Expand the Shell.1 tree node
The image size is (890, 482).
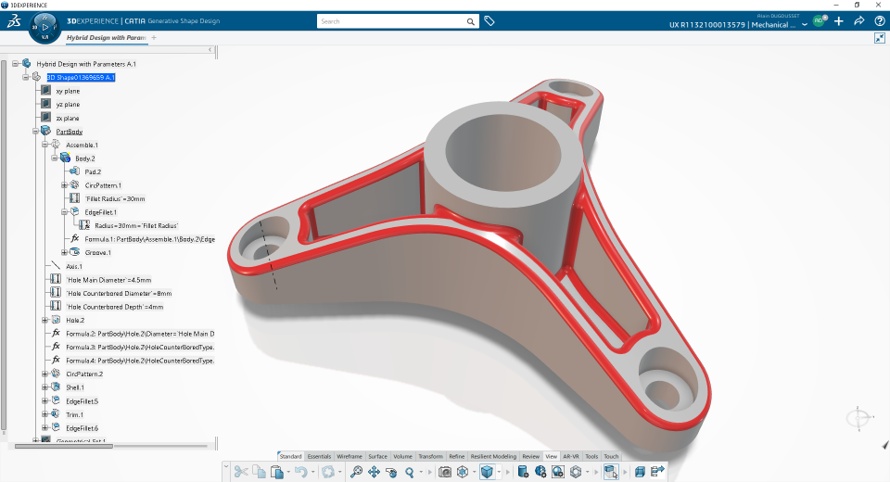(x=45, y=387)
